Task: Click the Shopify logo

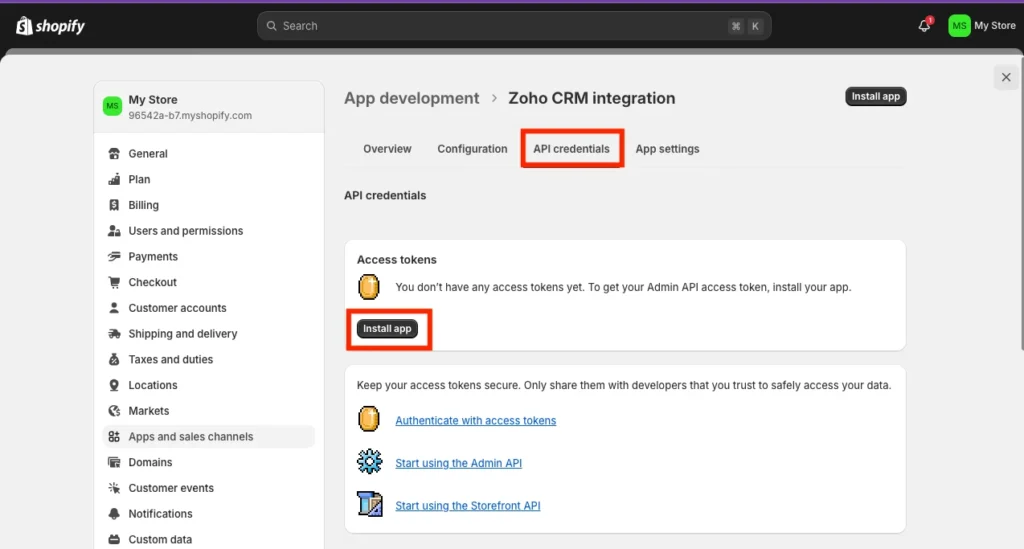Action: click(x=50, y=26)
